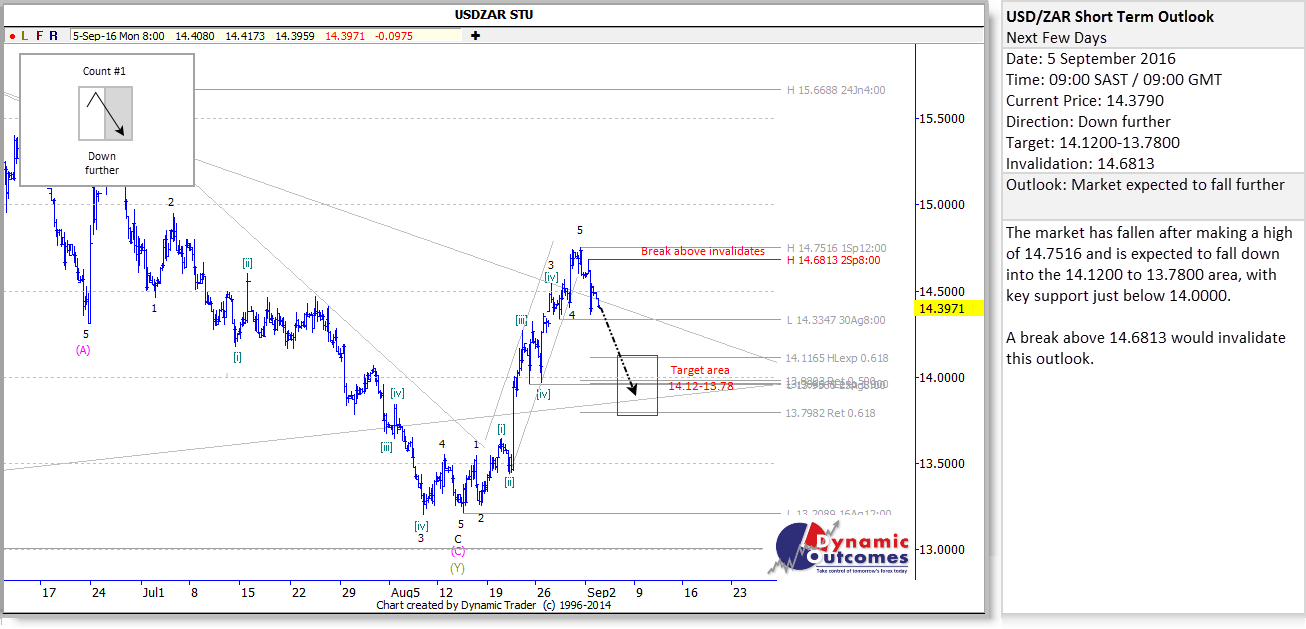This screenshot has width=1306, height=629.
Task: Click the L button in chart toolbar
Action: pos(24,36)
